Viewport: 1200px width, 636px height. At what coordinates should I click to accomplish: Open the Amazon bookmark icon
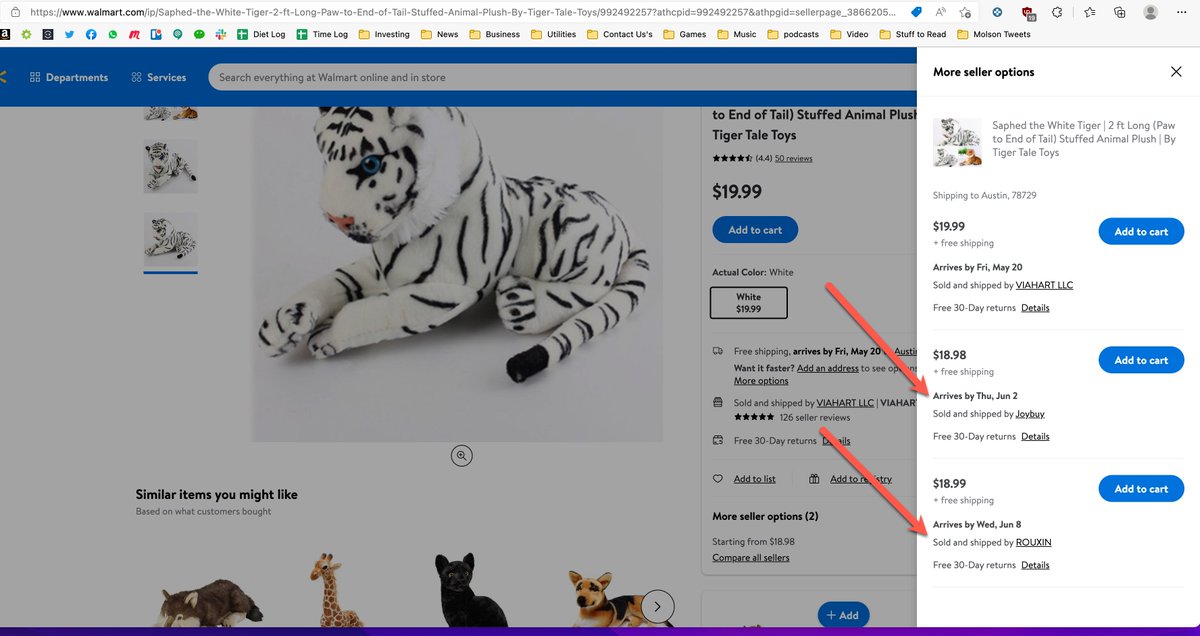click(6, 34)
